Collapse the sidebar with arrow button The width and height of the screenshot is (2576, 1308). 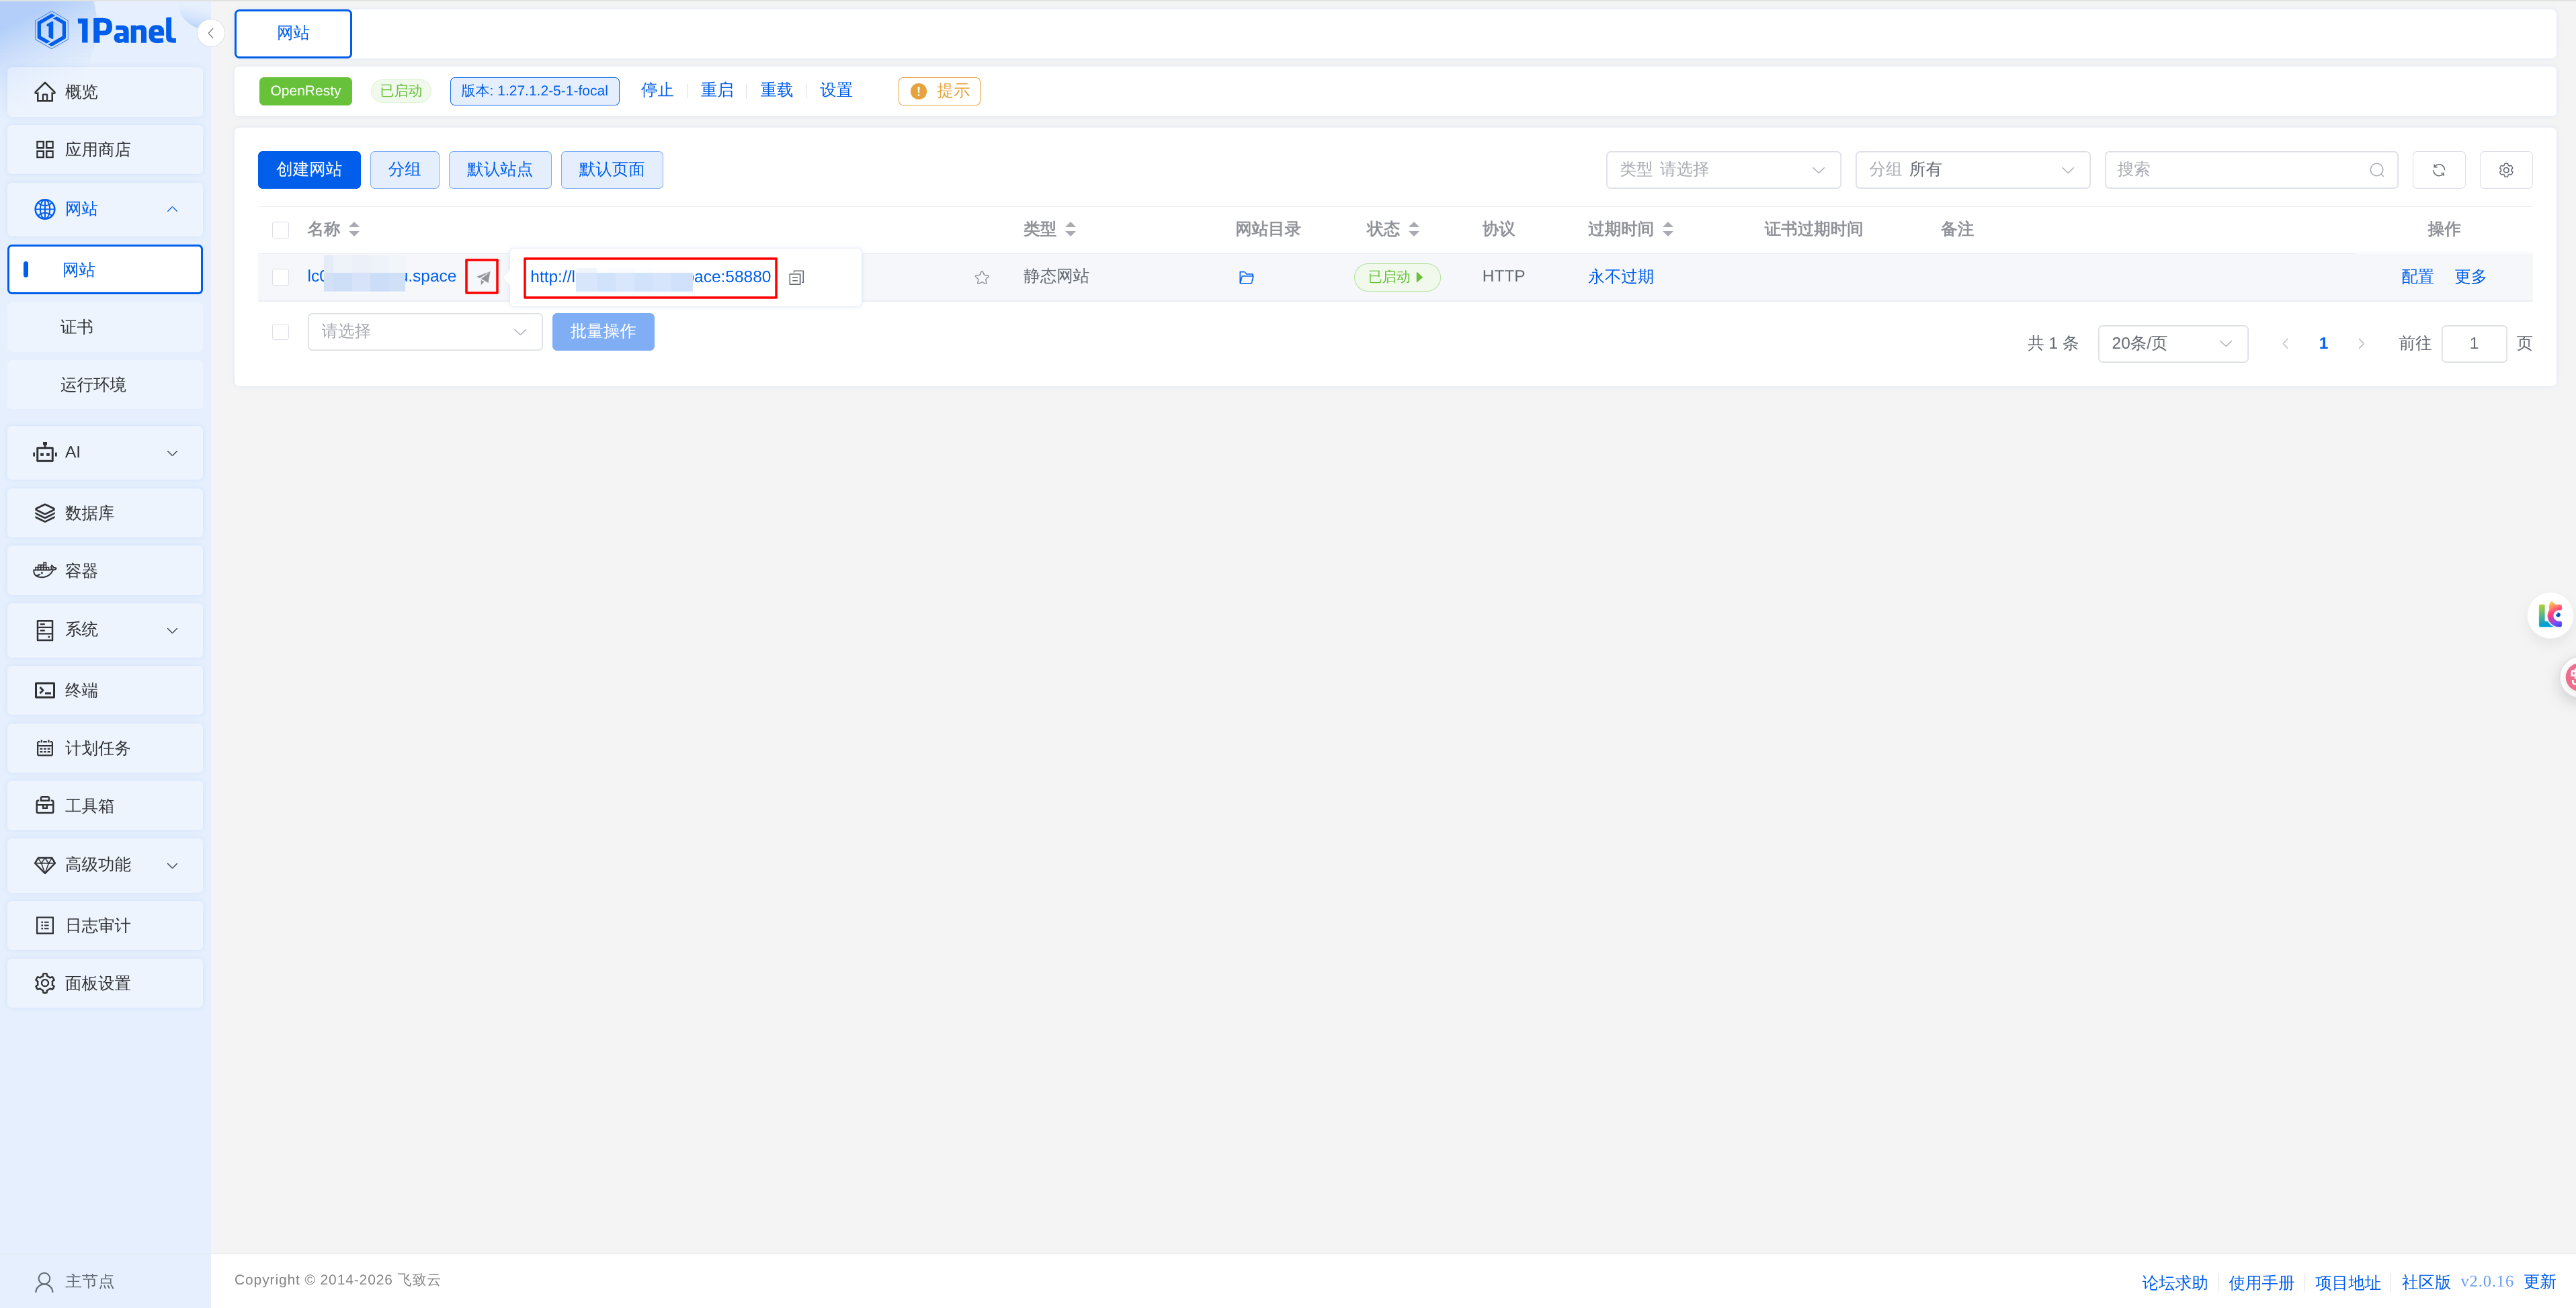211,33
